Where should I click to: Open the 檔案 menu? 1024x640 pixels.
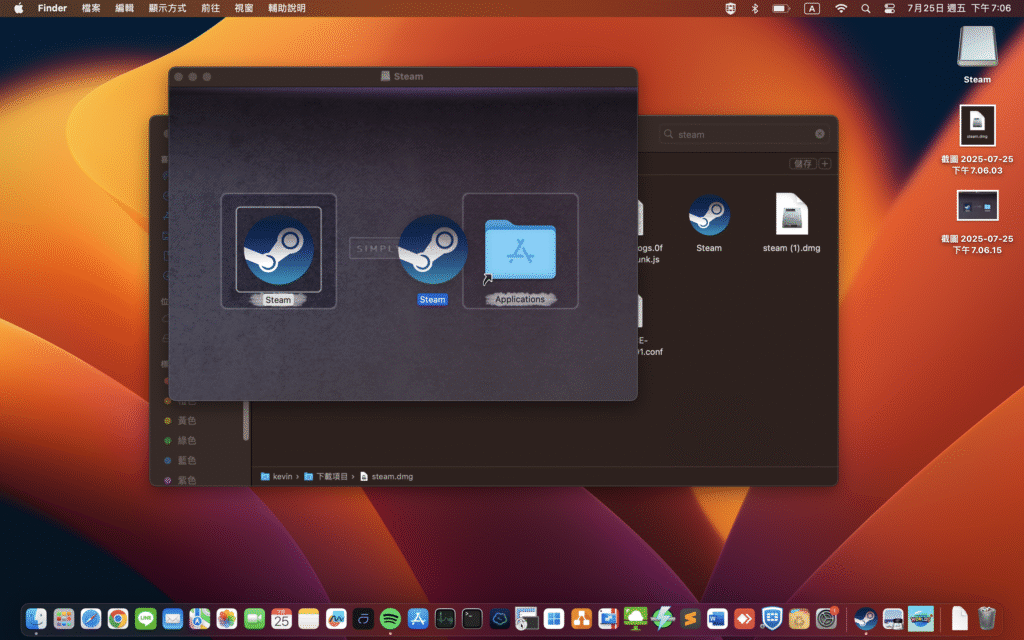[91, 8]
